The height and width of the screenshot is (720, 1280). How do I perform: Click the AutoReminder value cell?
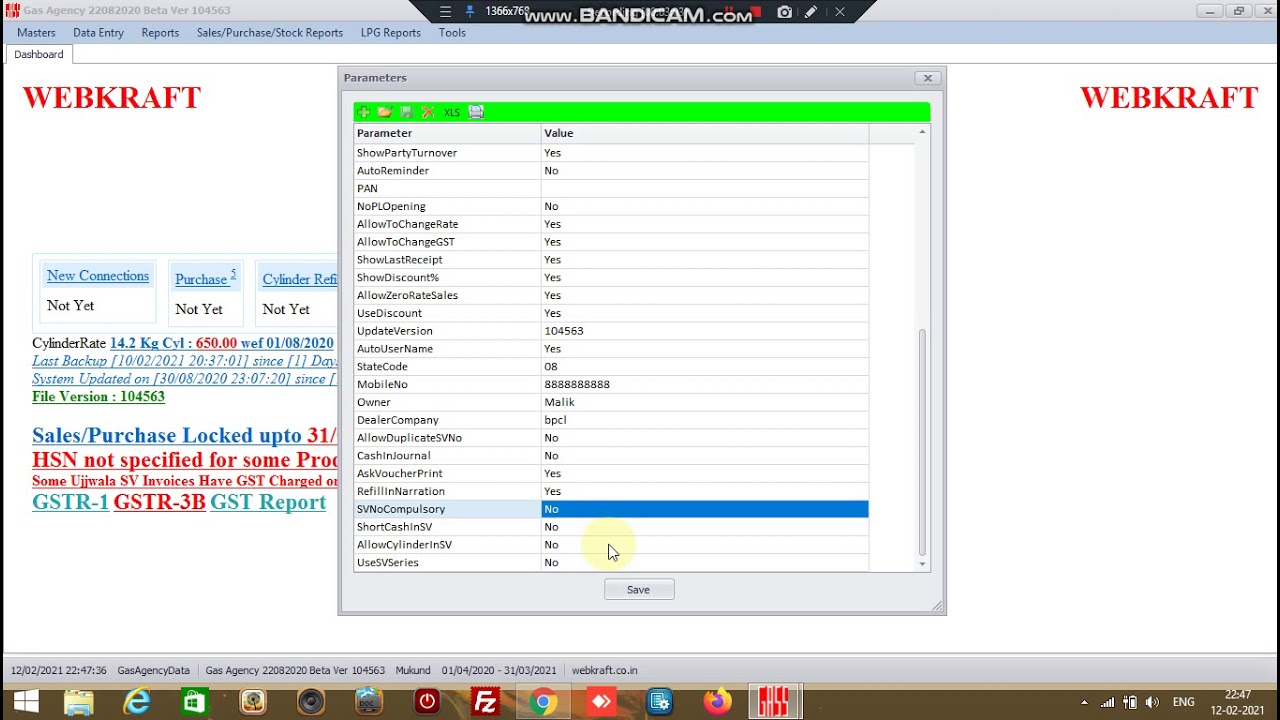[704, 171]
